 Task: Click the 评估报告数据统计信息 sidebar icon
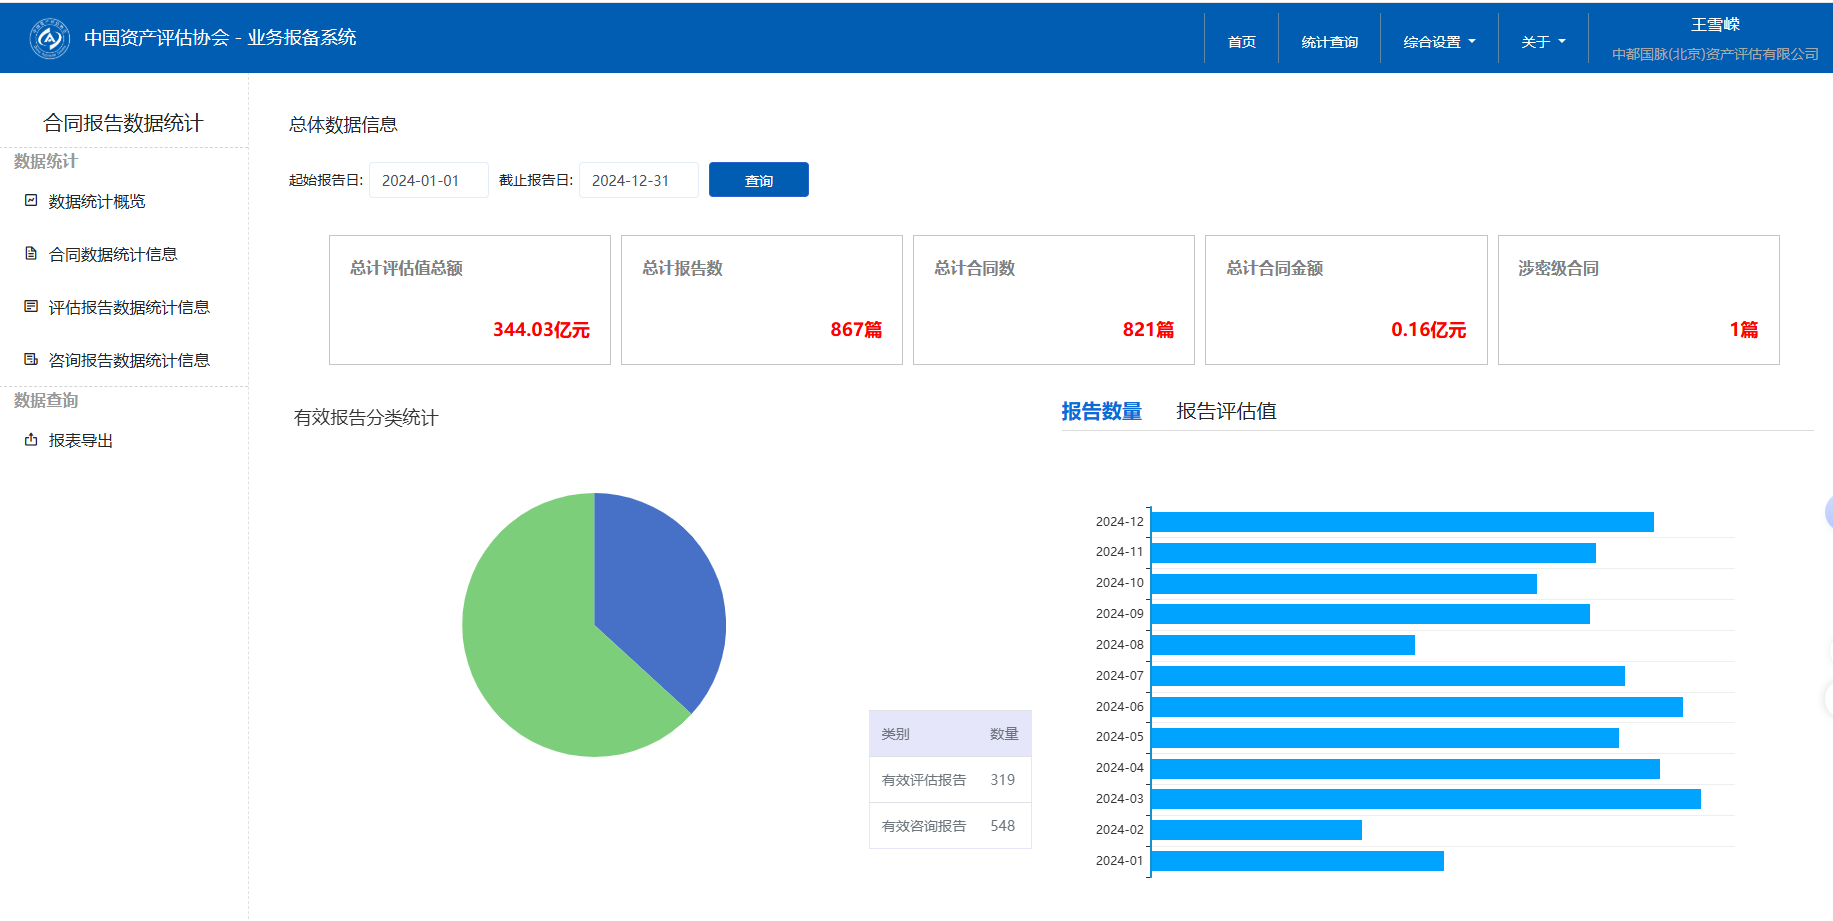tap(31, 307)
